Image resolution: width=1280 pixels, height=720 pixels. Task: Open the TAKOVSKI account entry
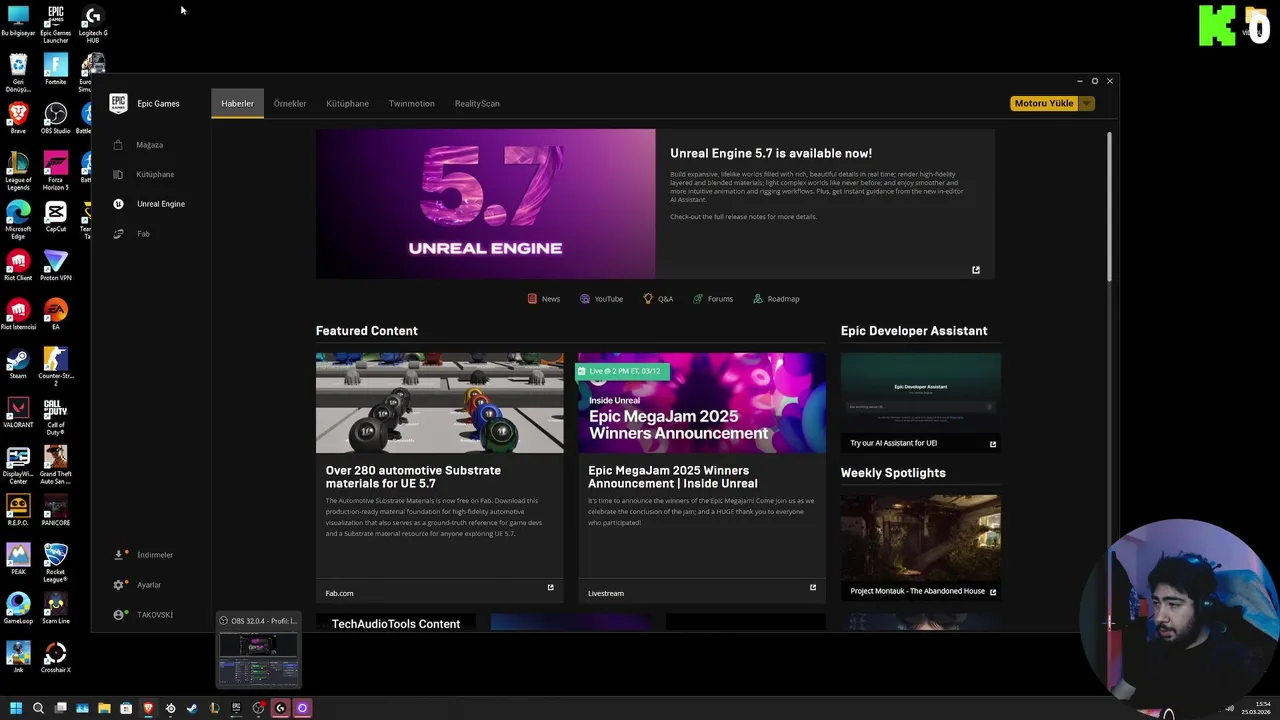144,615
